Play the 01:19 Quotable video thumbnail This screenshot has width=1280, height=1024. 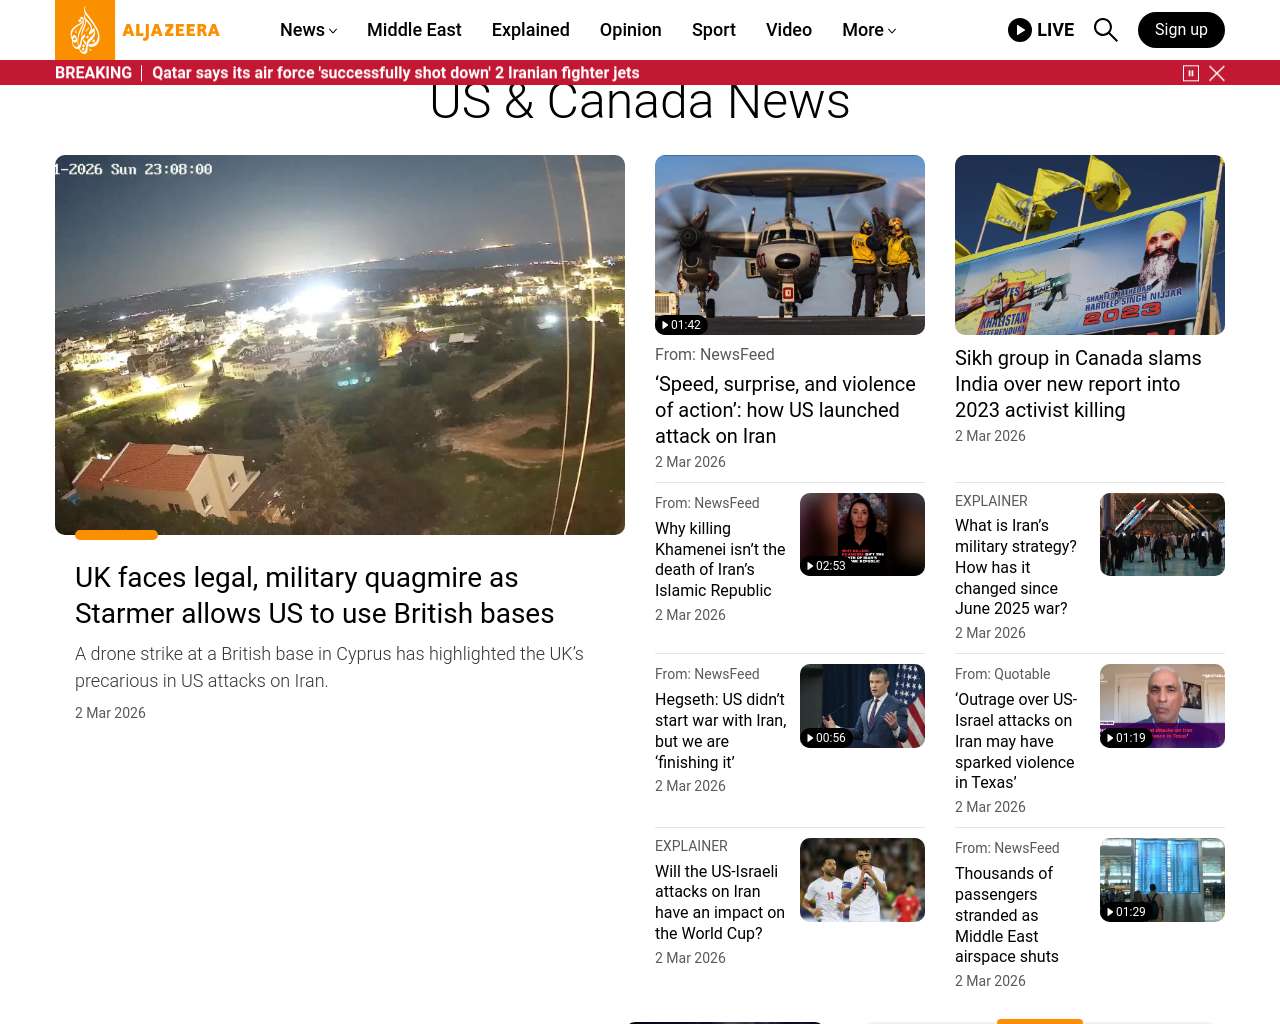tap(1161, 705)
